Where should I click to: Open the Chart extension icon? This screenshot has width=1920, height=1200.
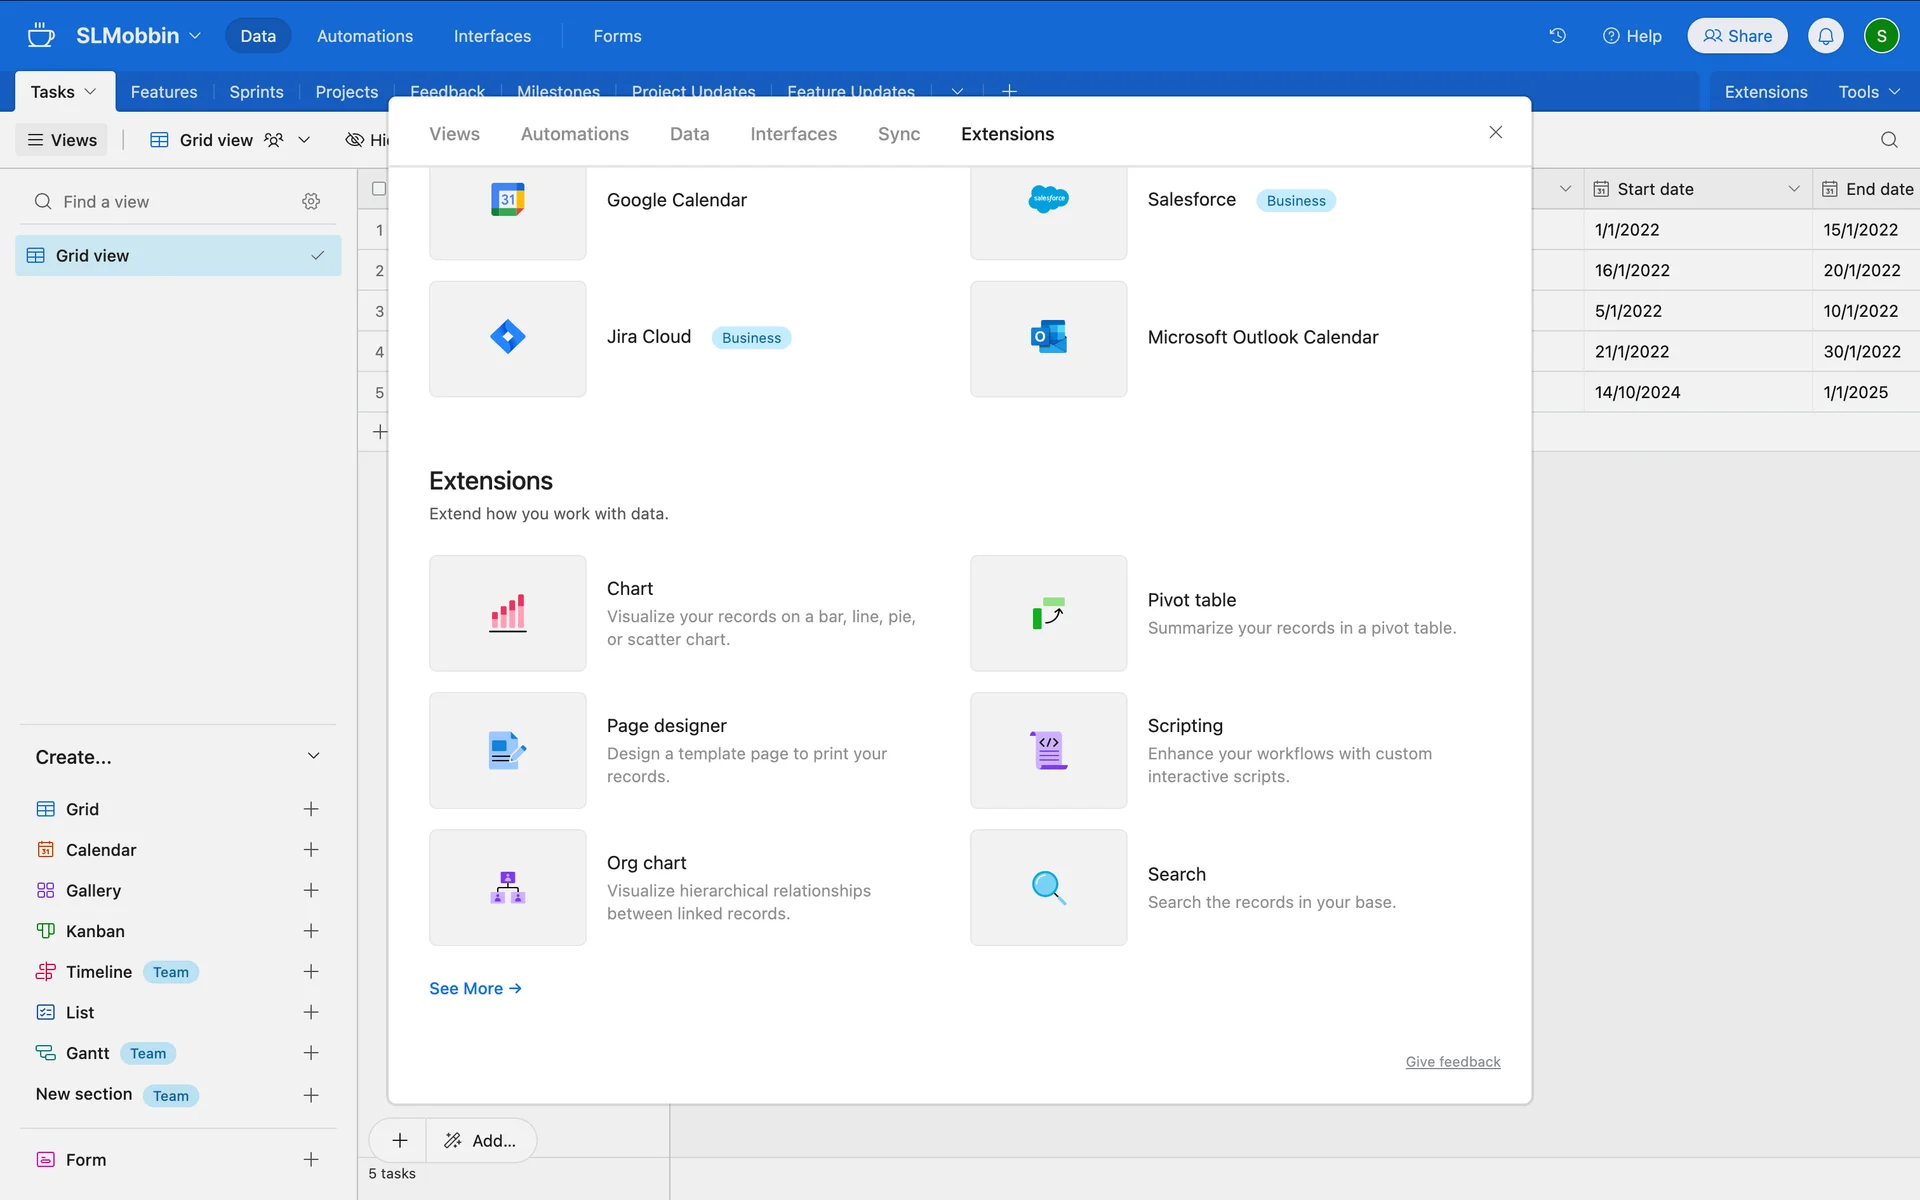[x=507, y=613]
